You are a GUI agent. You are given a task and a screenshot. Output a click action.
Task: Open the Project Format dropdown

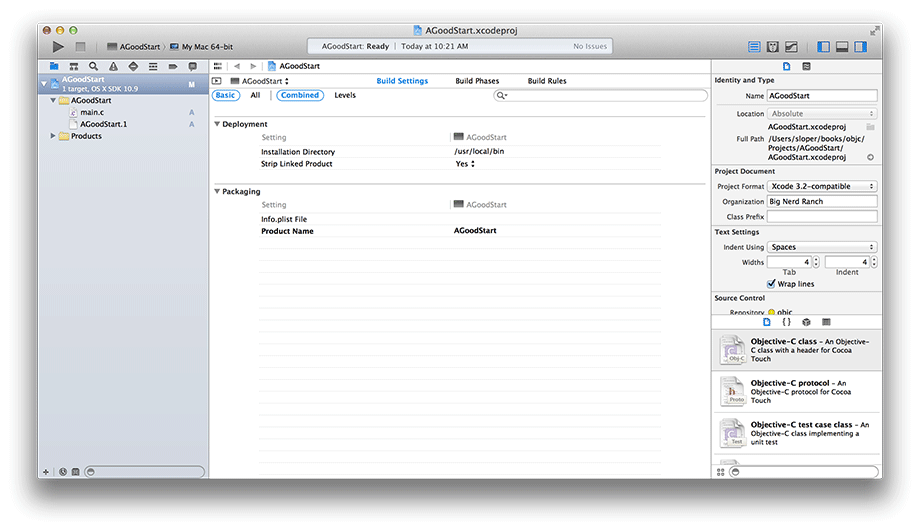tap(822, 186)
